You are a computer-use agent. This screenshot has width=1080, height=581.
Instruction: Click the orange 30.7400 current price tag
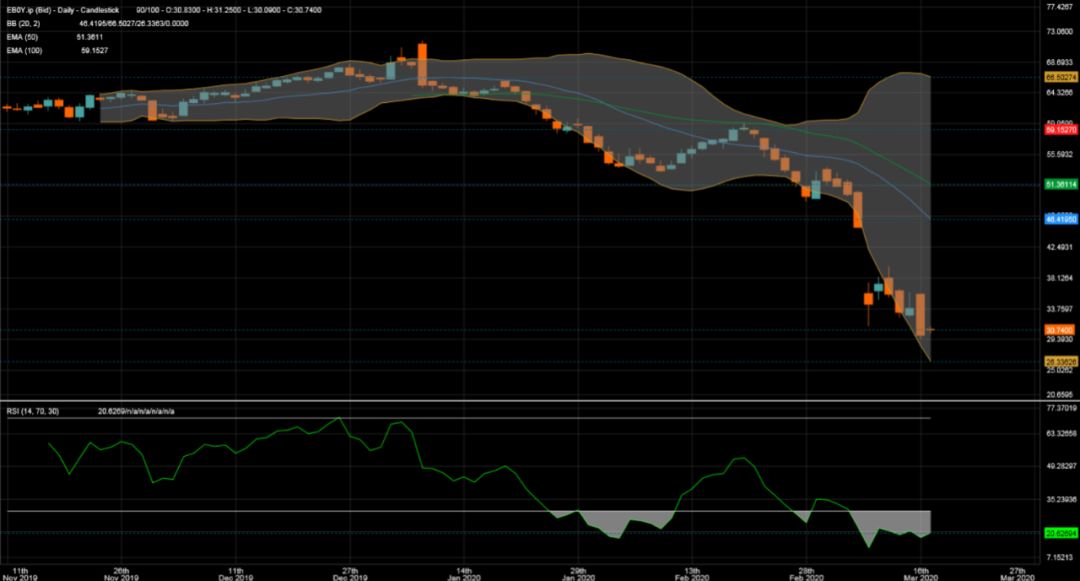click(x=1059, y=329)
